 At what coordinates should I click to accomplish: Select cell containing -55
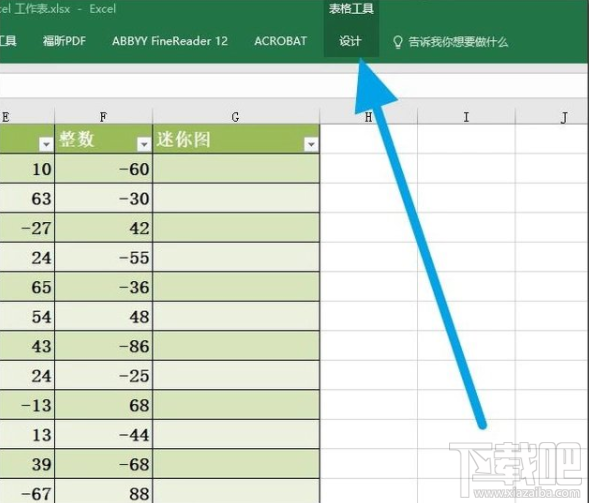click(x=104, y=257)
